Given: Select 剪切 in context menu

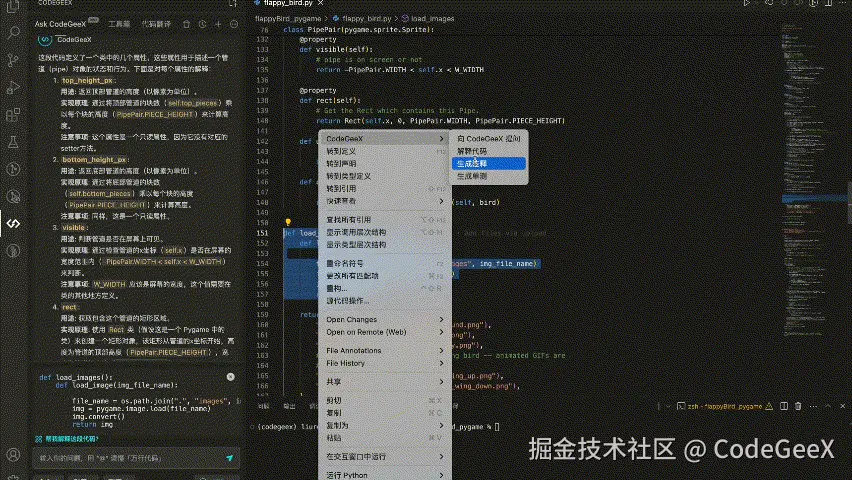Looking at the screenshot, I should coord(385,400).
